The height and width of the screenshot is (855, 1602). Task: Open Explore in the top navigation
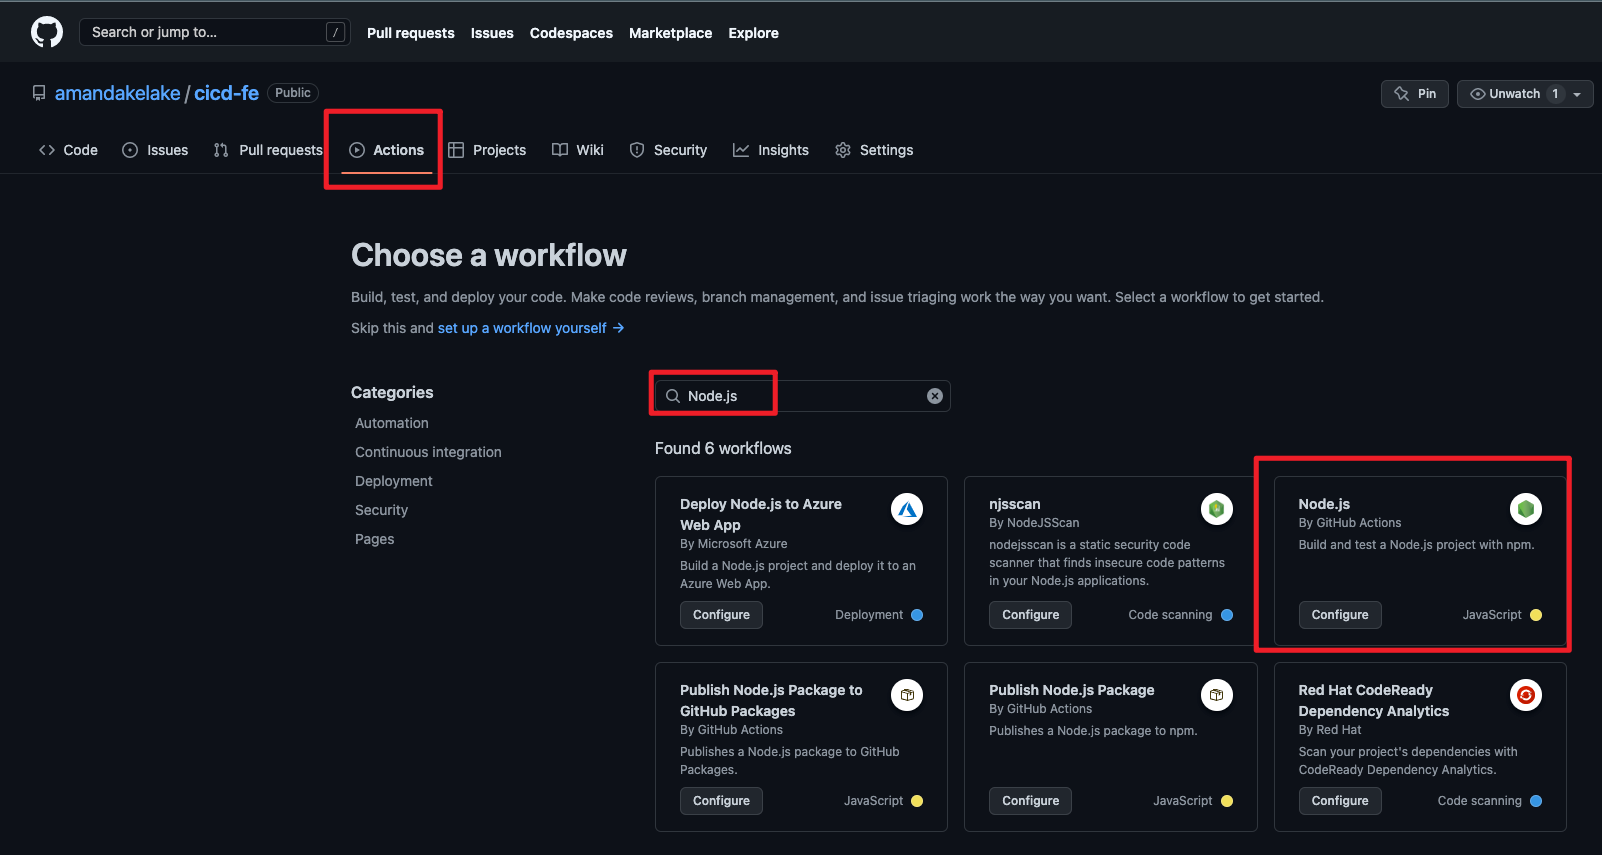754,33
